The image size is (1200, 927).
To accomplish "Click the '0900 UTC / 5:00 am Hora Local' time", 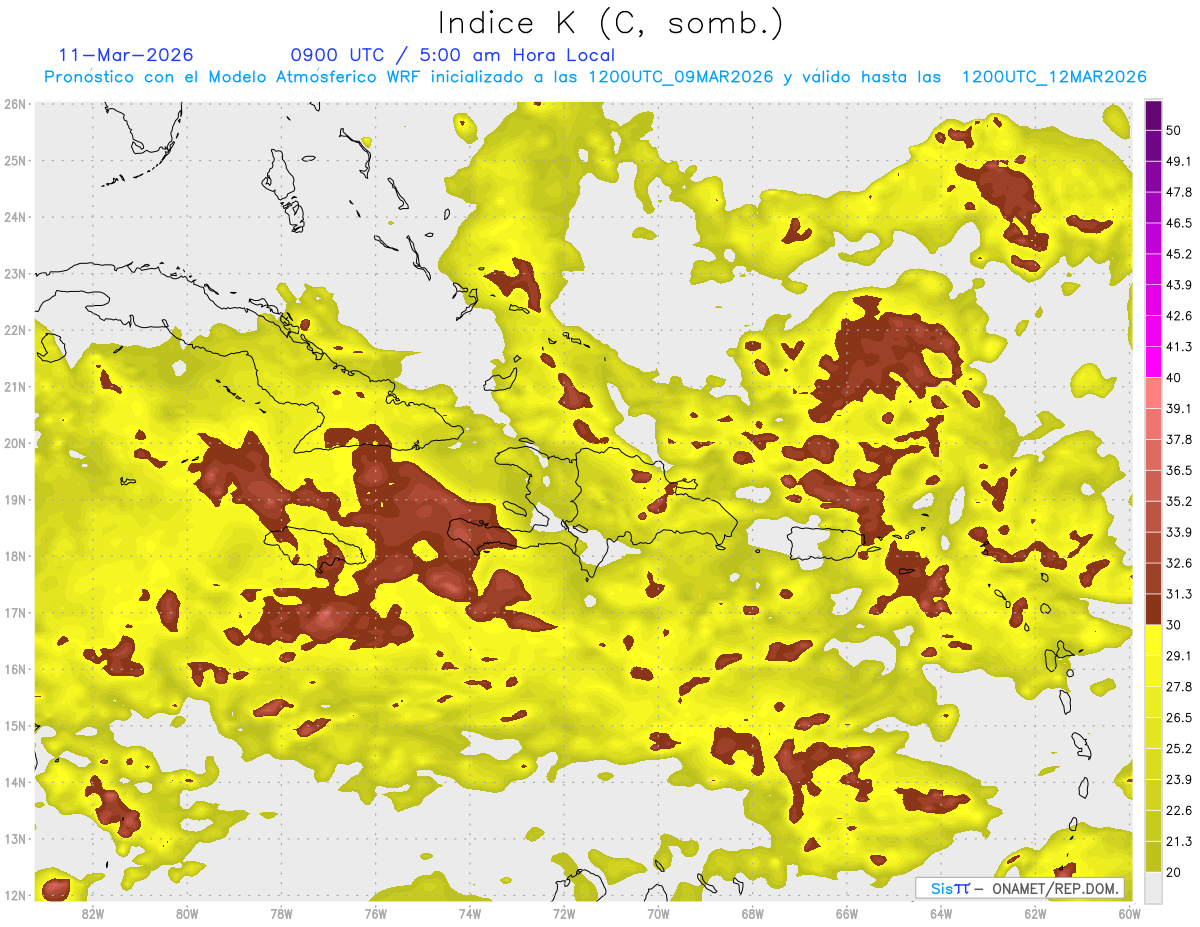I will coord(453,55).
